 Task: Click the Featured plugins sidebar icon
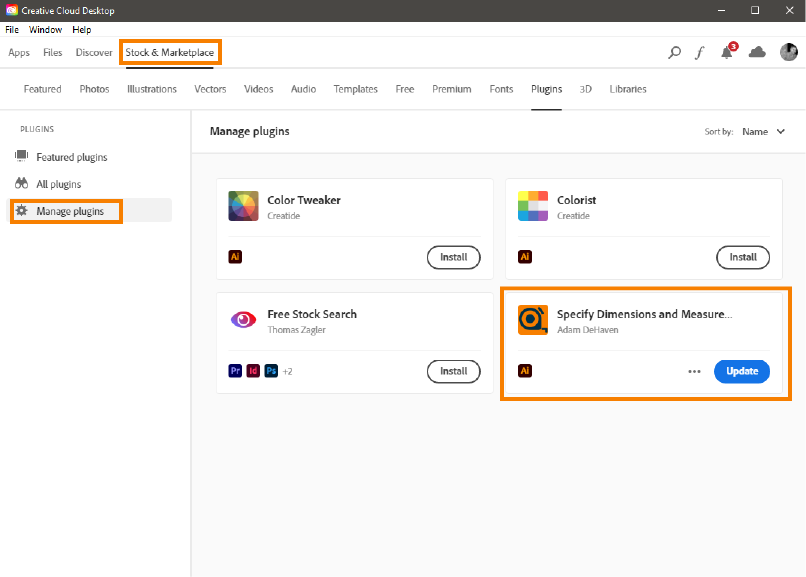tap(22, 156)
